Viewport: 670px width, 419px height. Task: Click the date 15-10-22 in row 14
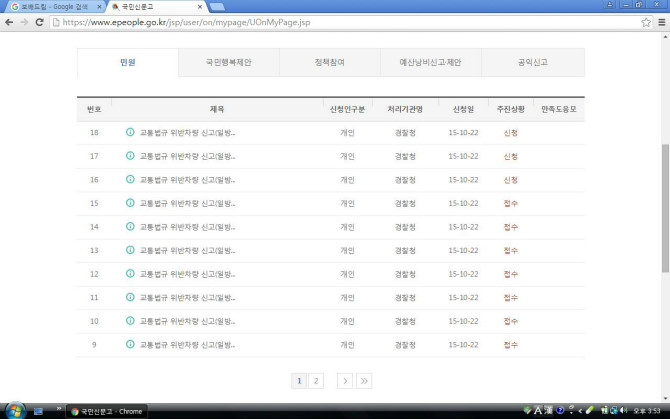tap(463, 227)
